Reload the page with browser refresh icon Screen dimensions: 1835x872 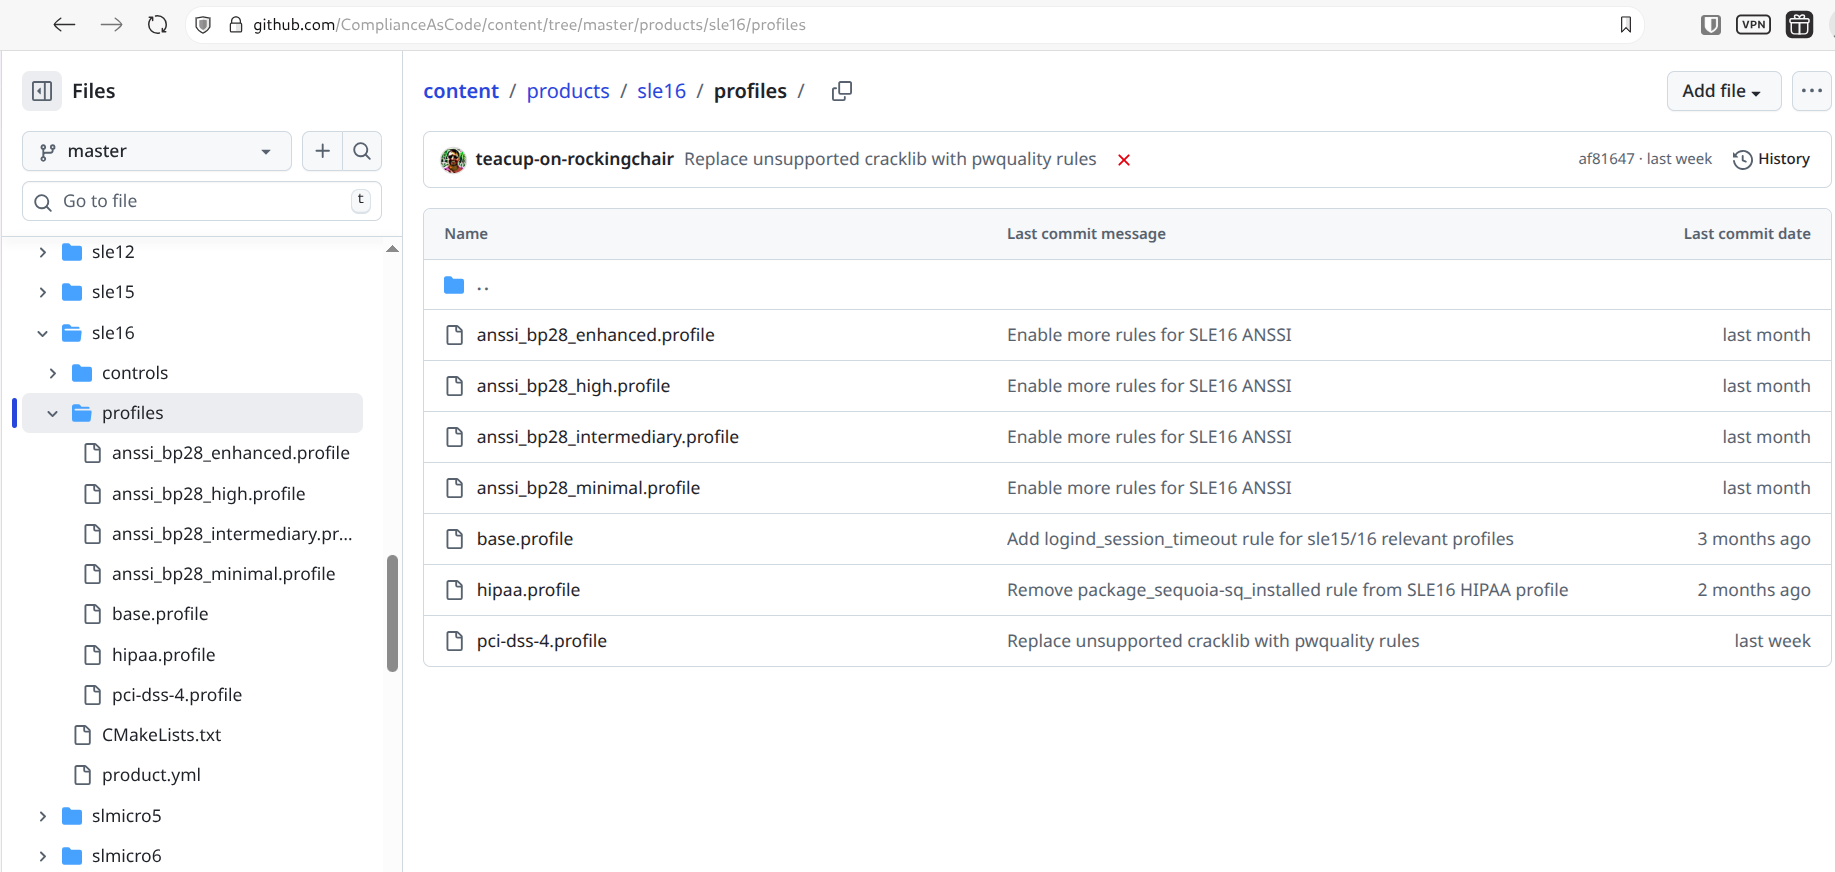pyautogui.click(x=157, y=25)
